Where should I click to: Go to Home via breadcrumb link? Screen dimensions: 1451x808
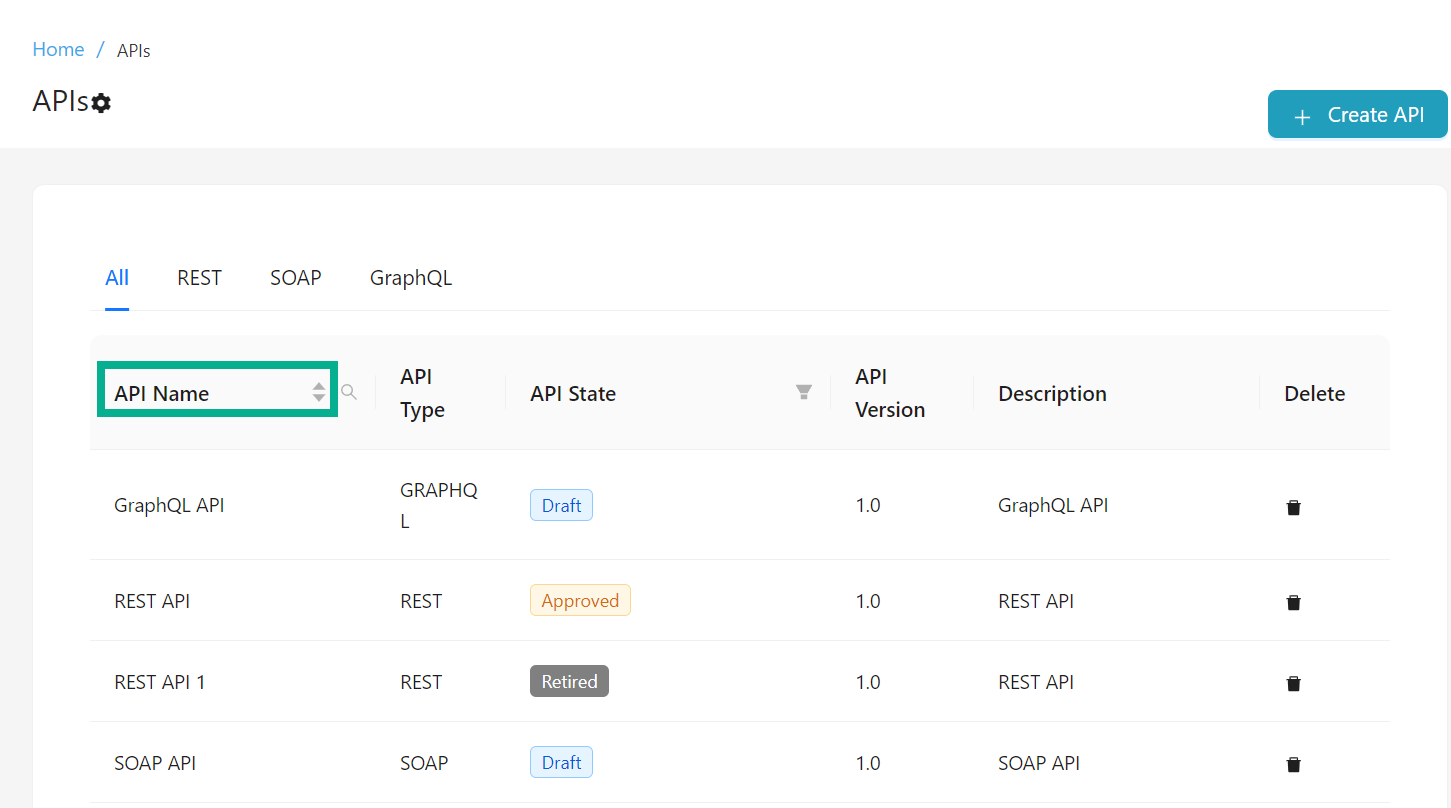(x=58, y=49)
